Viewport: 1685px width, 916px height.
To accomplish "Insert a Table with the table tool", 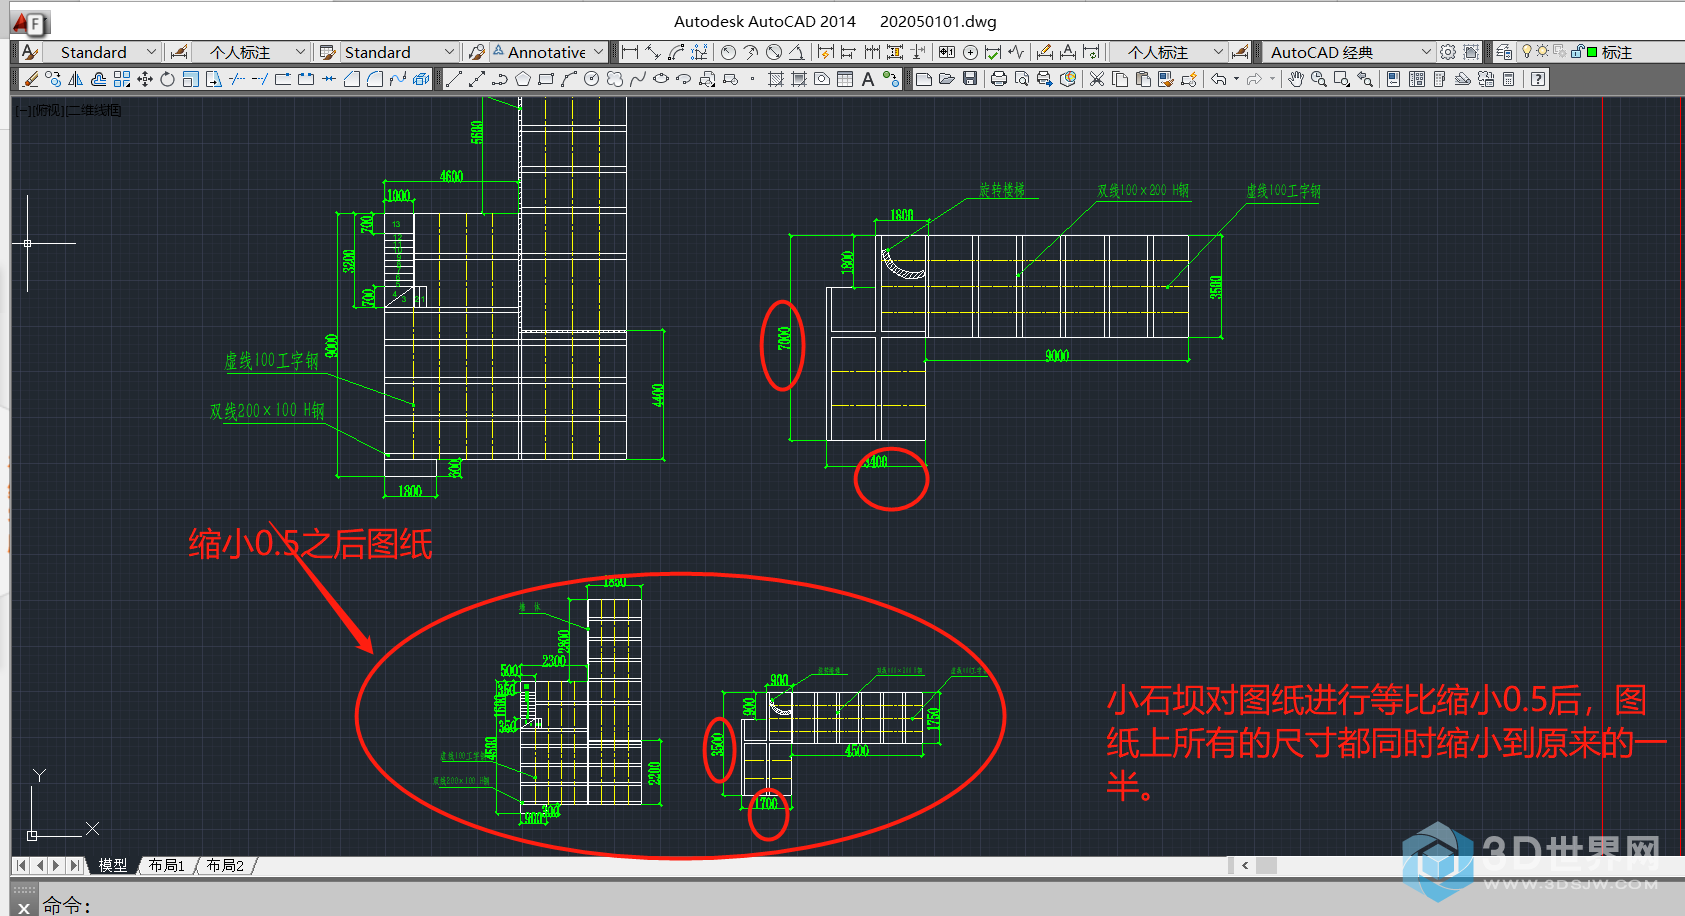I will coord(845,79).
